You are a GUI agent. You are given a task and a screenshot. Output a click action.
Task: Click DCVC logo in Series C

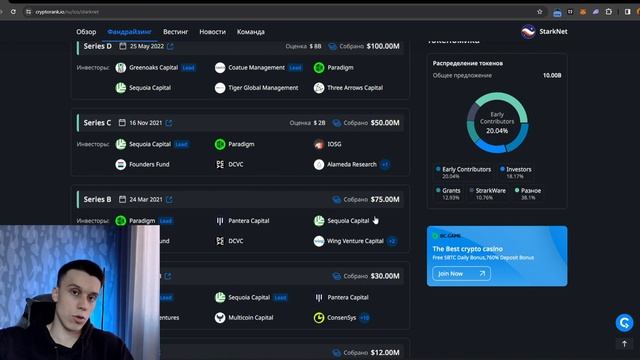[220, 164]
